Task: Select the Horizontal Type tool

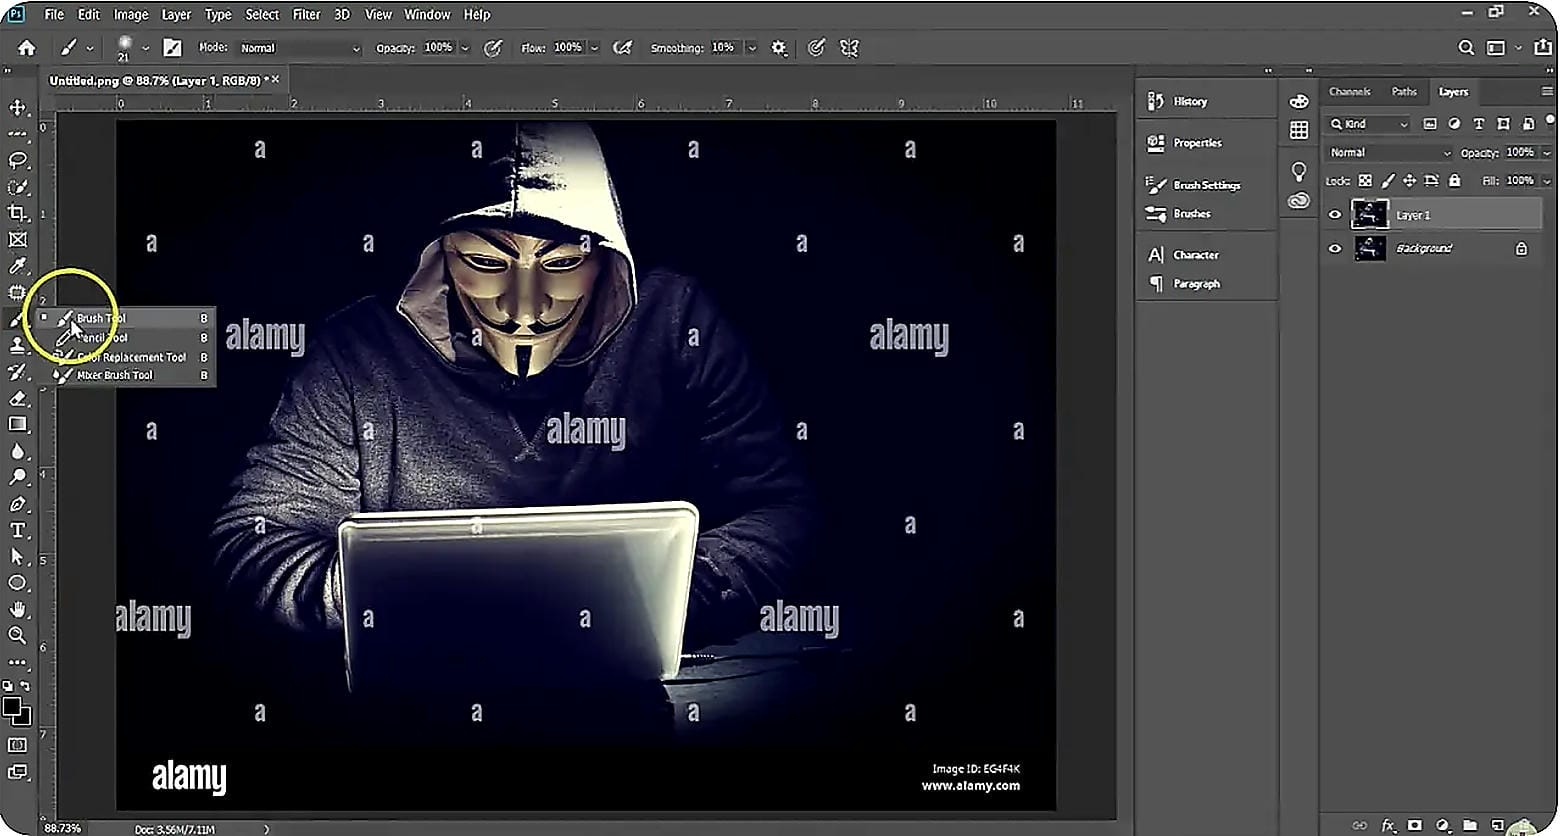Action: [x=17, y=530]
